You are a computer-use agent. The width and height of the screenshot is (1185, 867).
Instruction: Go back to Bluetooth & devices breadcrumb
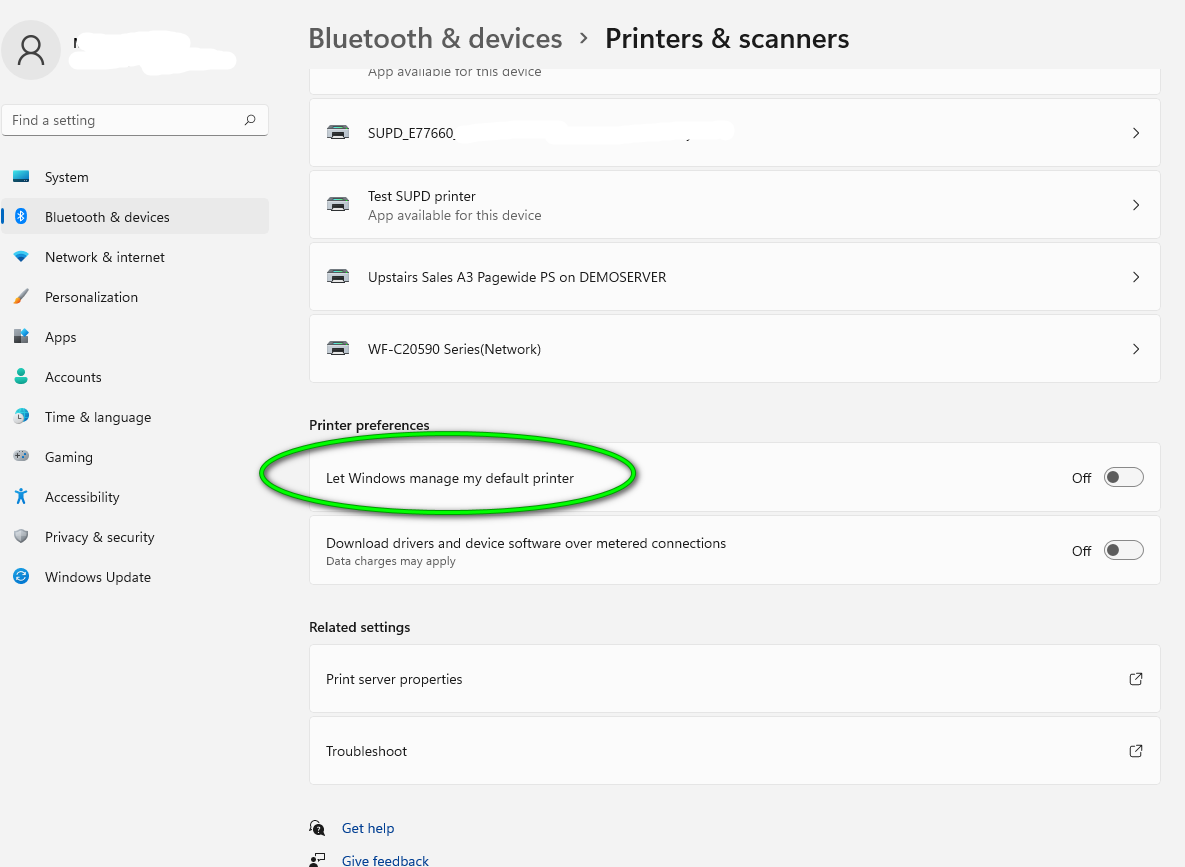pyautogui.click(x=435, y=38)
